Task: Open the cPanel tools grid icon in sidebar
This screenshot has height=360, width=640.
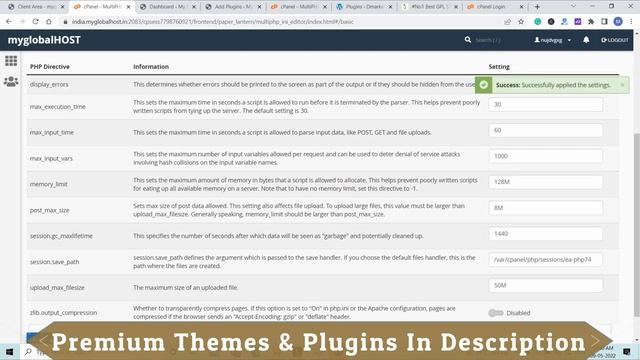Action: point(11,61)
